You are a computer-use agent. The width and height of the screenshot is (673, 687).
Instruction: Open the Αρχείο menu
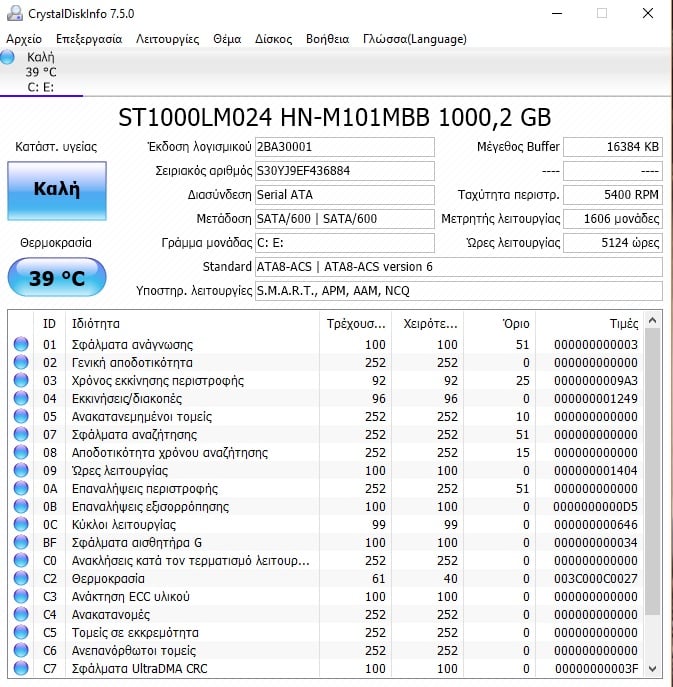24,39
